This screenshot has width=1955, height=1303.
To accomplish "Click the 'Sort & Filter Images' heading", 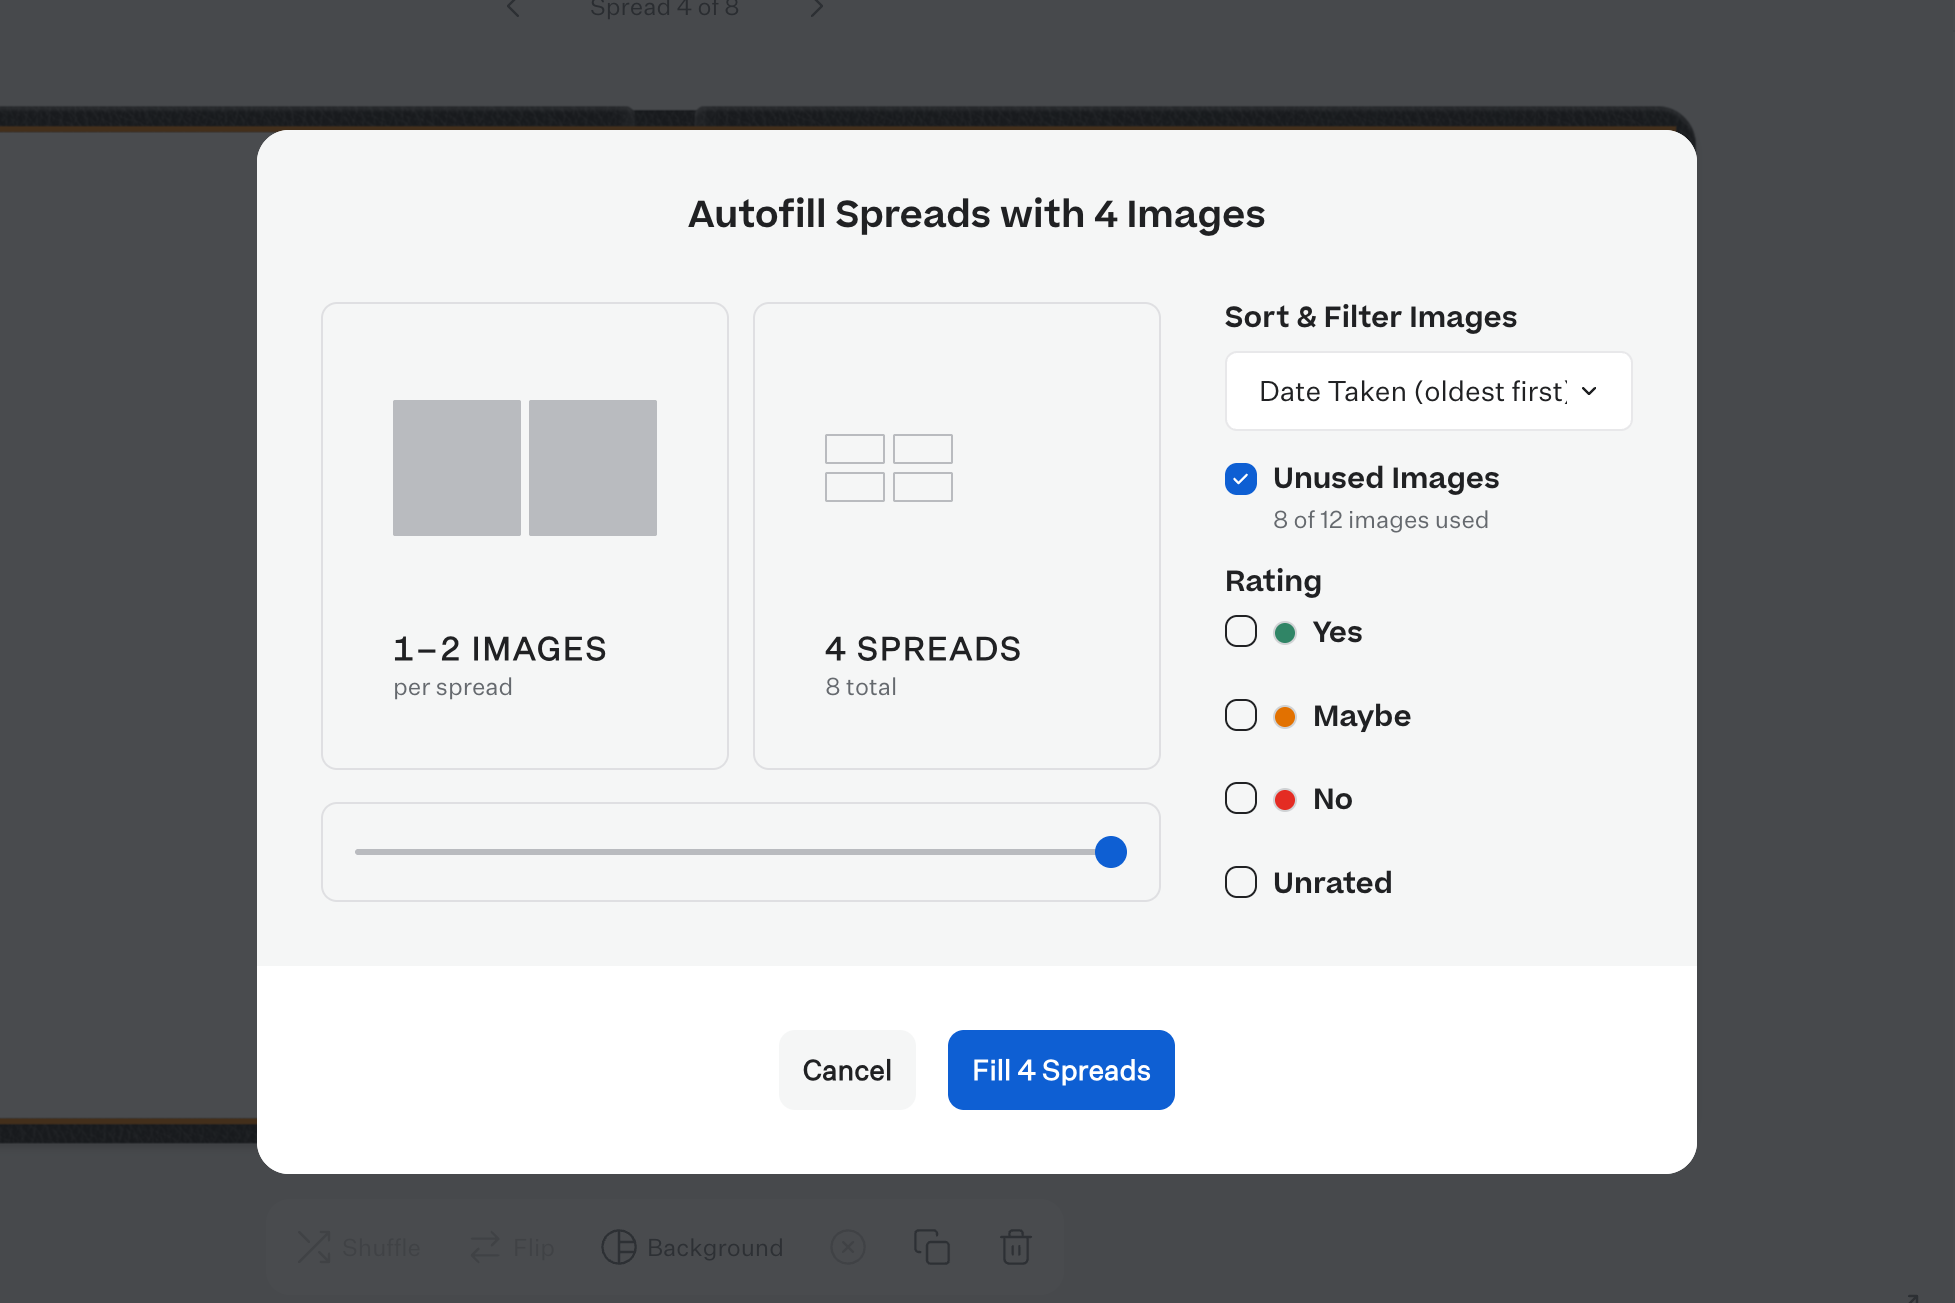I will 1370,317.
